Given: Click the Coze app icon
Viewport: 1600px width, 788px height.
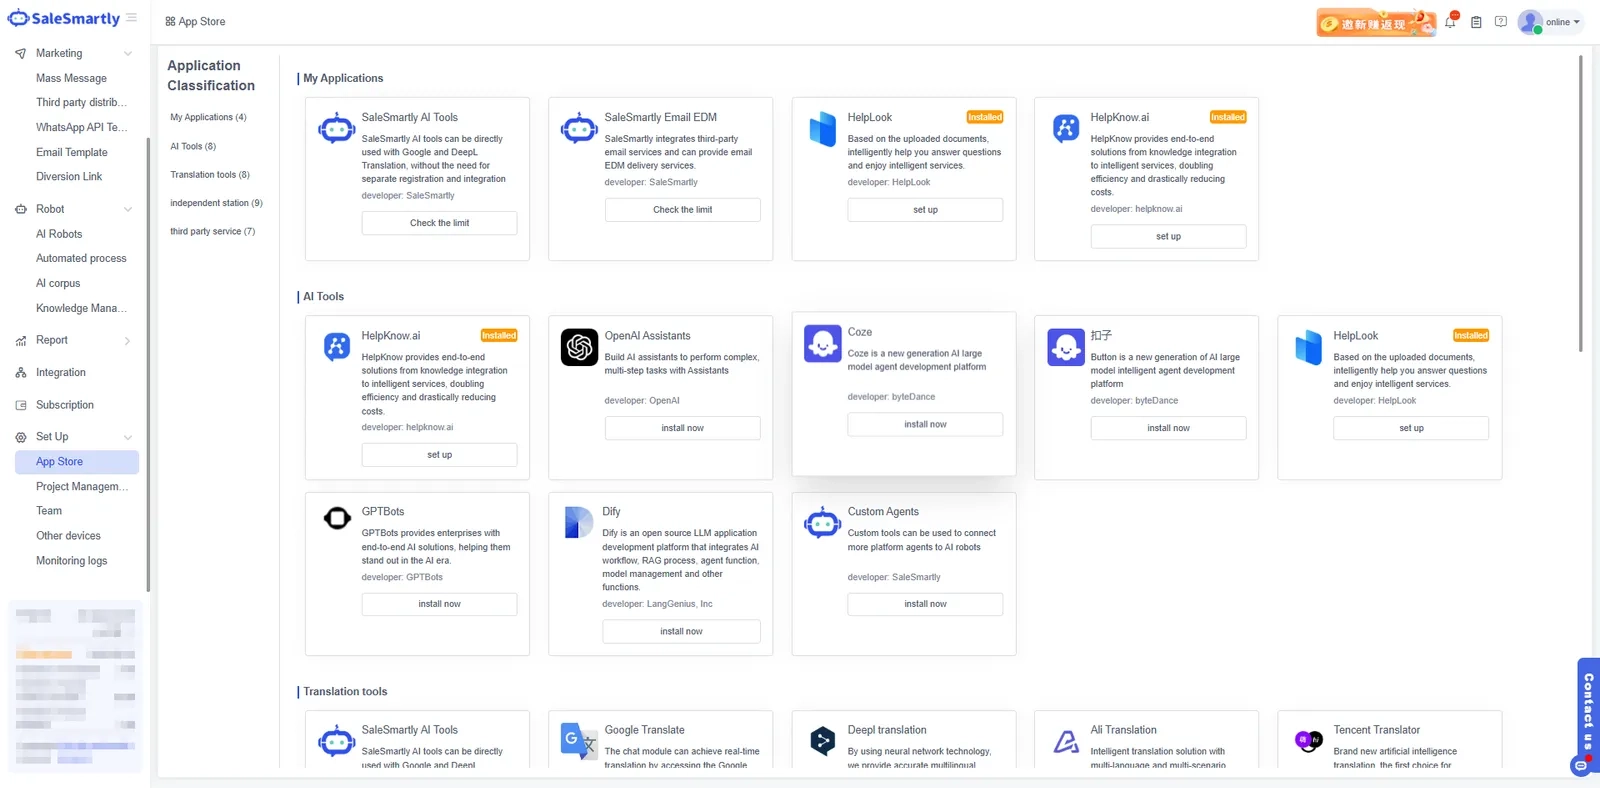Looking at the screenshot, I should pos(822,343).
